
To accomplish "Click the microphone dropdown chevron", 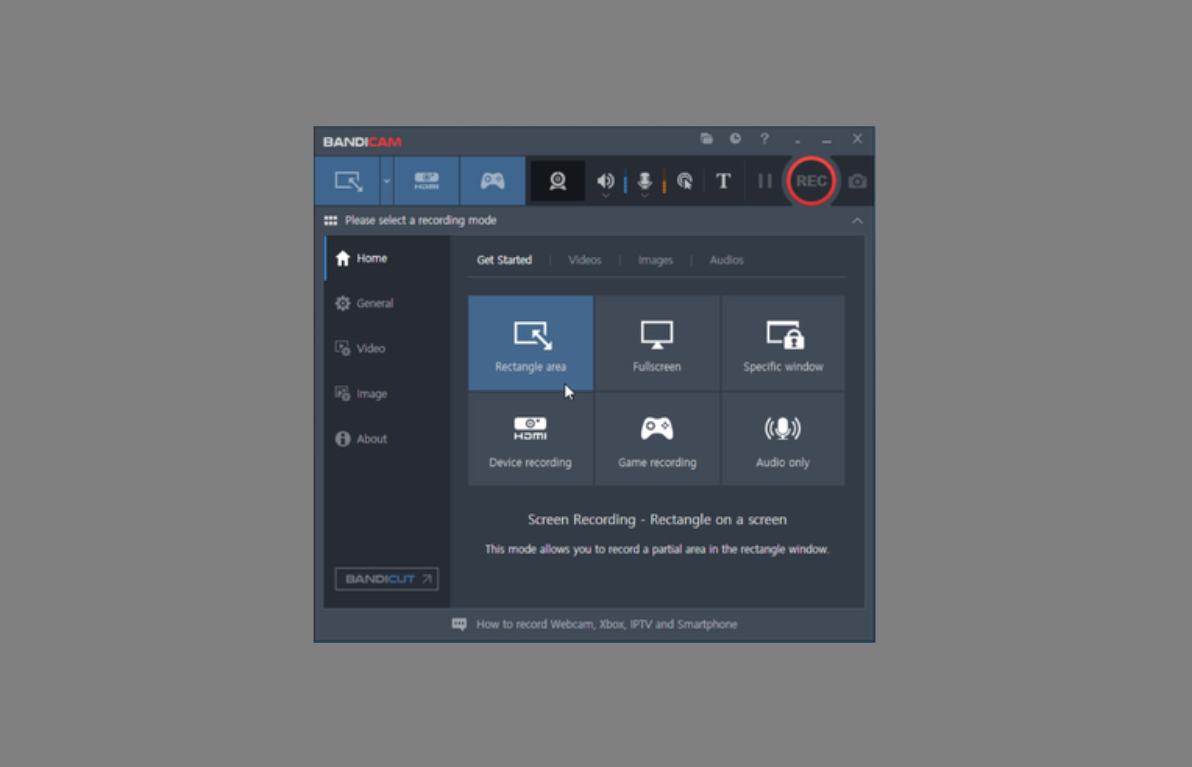I will (x=645, y=196).
